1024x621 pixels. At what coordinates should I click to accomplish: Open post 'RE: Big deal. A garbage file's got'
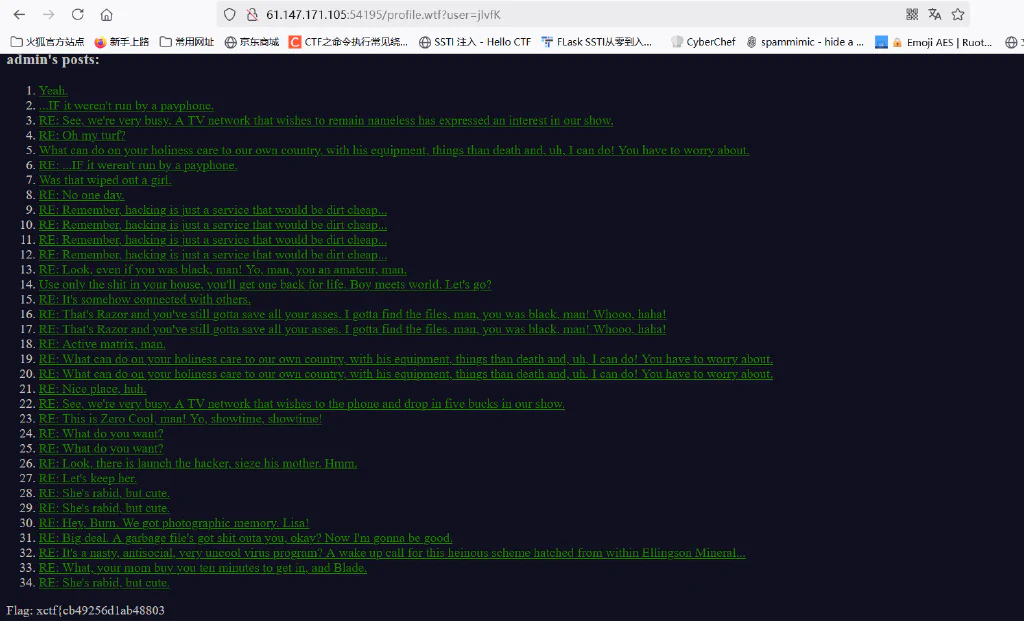[246, 538]
